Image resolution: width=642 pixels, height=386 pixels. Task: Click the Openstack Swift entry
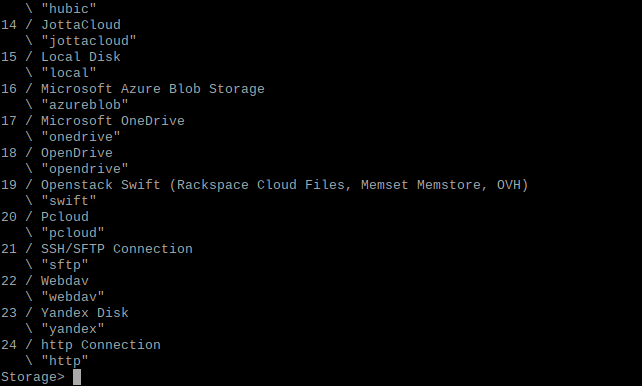pos(264,185)
